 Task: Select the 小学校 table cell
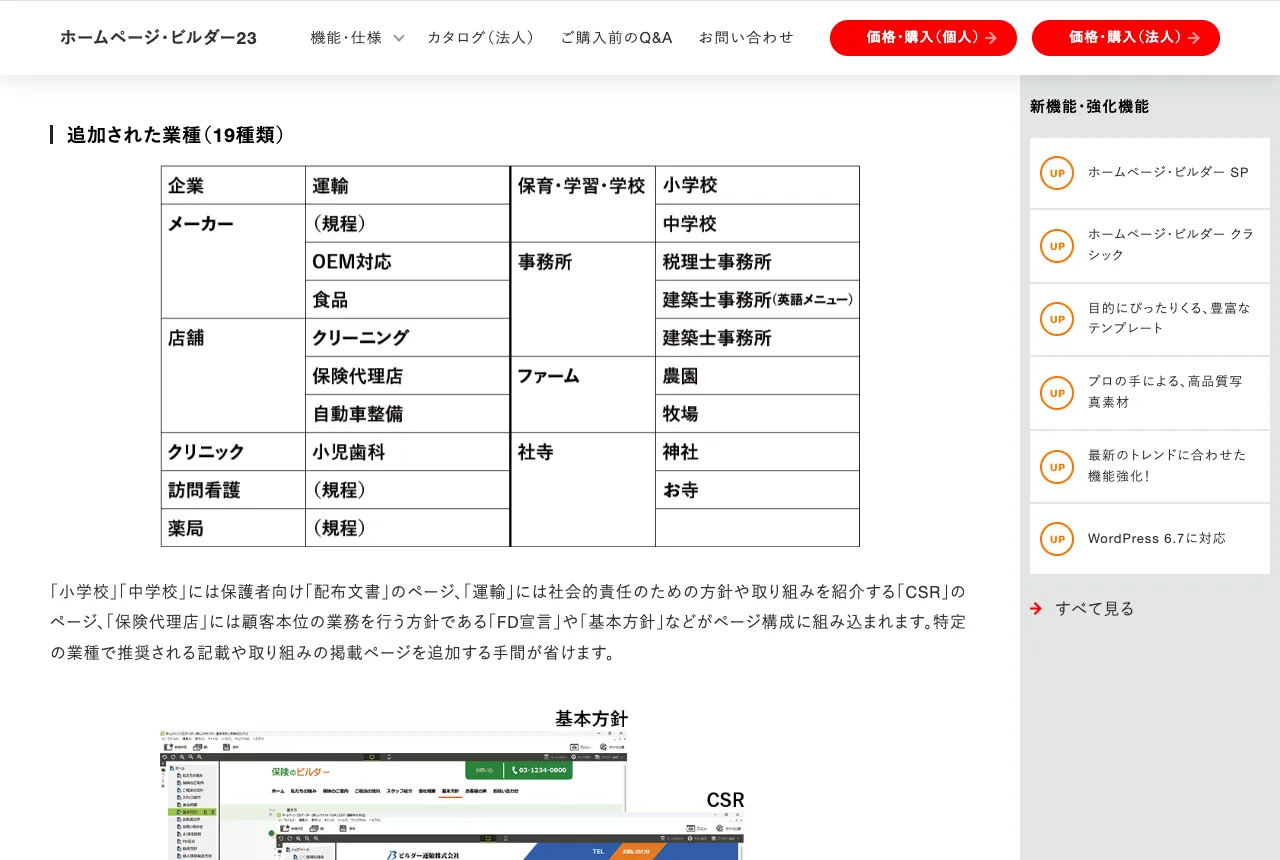[758, 186]
